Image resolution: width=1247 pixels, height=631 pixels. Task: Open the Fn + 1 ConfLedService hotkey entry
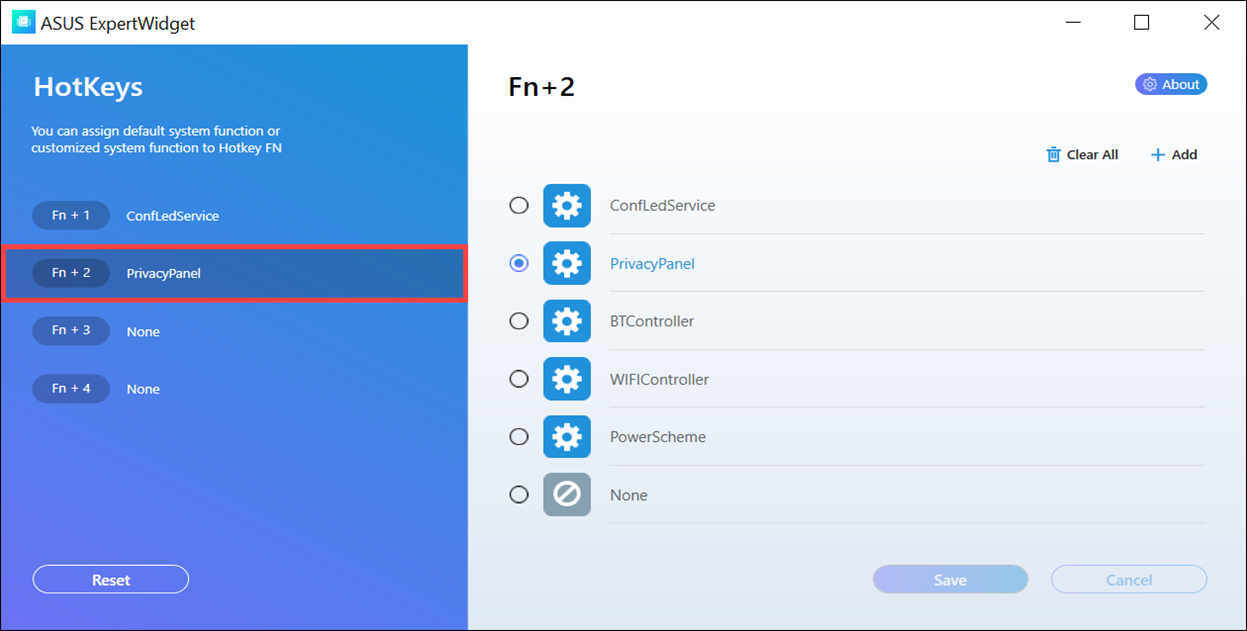coord(234,215)
